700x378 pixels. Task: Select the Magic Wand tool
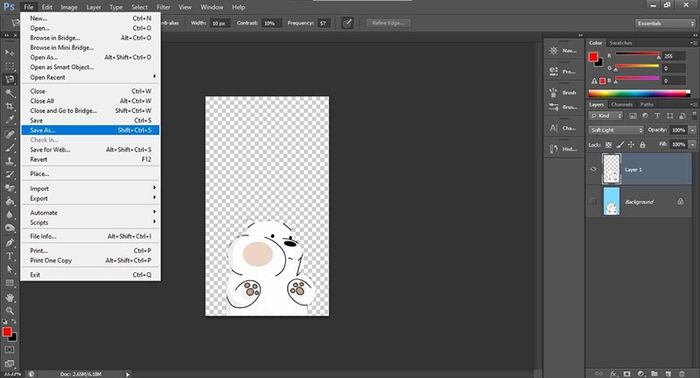pos(9,93)
